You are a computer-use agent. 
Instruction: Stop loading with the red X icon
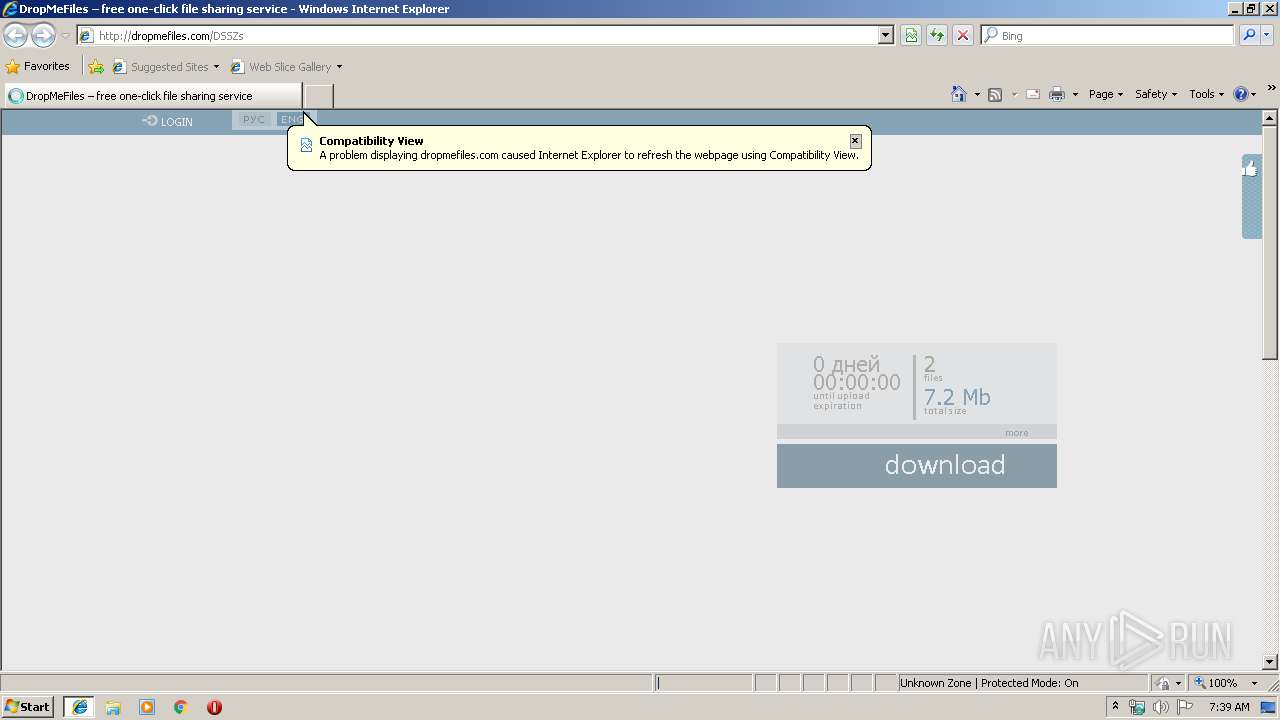point(963,35)
